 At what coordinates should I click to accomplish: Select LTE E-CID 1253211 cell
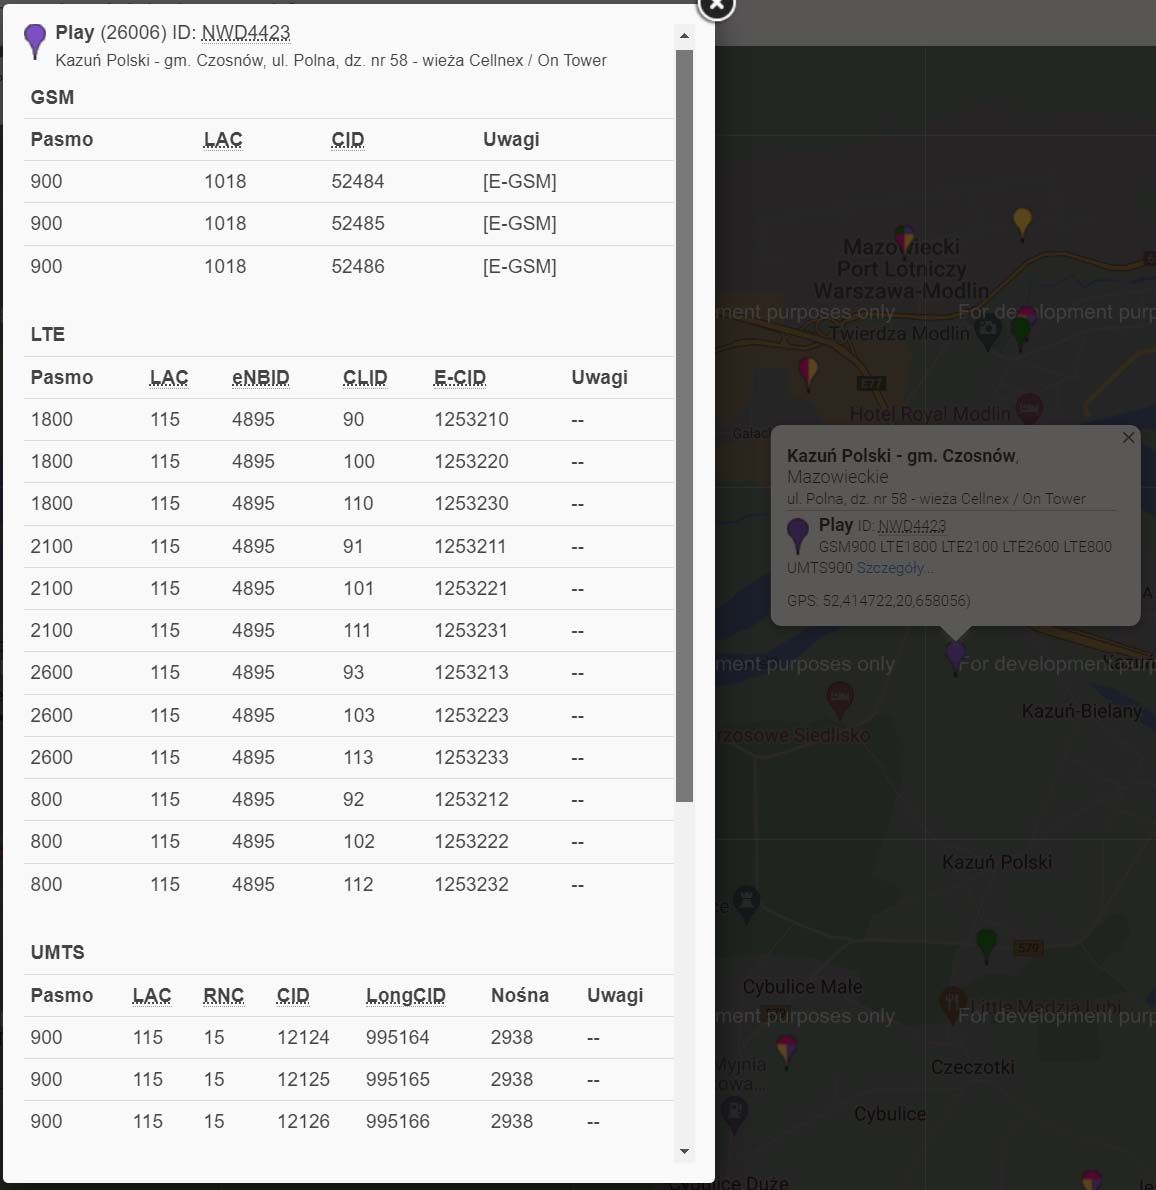[470, 546]
